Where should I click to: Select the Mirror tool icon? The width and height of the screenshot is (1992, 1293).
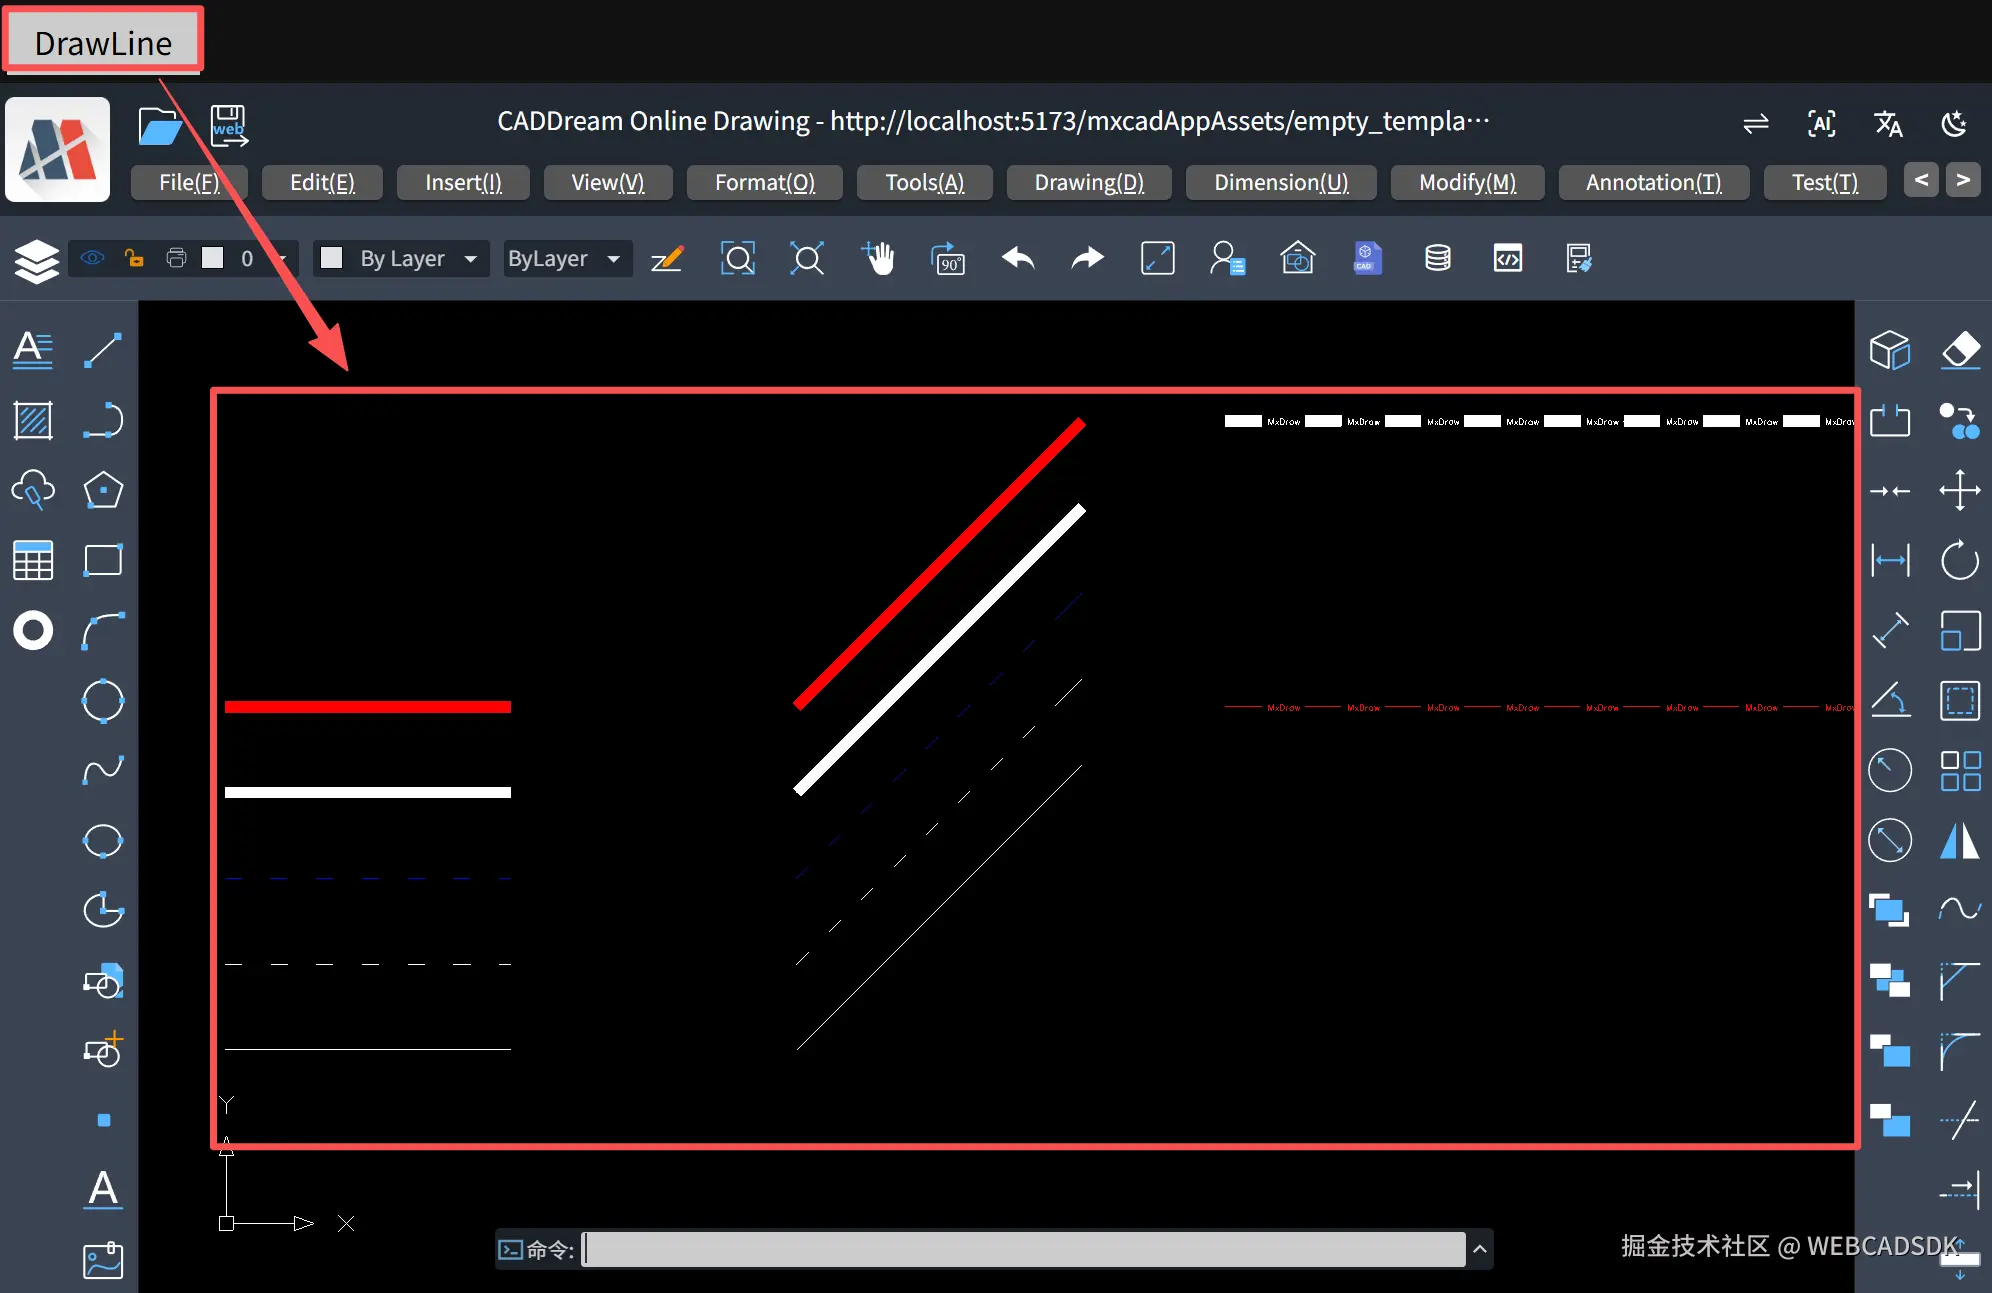(1960, 840)
